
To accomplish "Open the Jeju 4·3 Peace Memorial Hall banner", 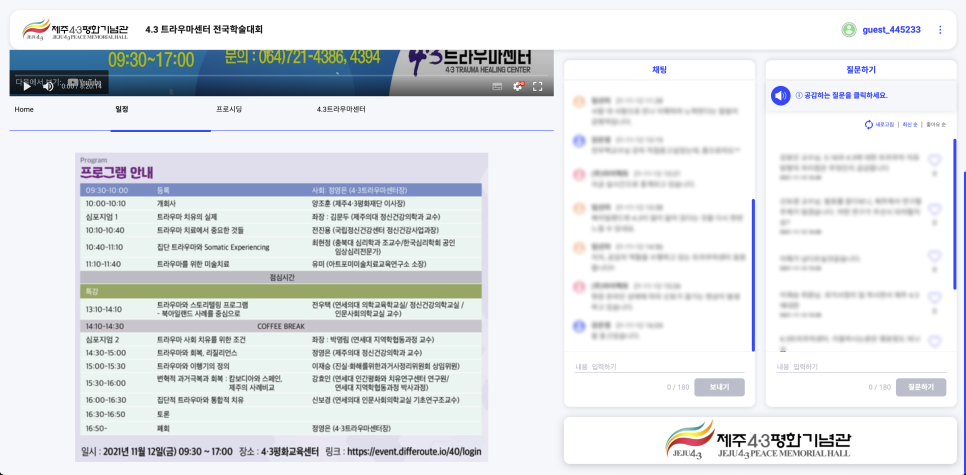I will pyautogui.click(x=760, y=440).
